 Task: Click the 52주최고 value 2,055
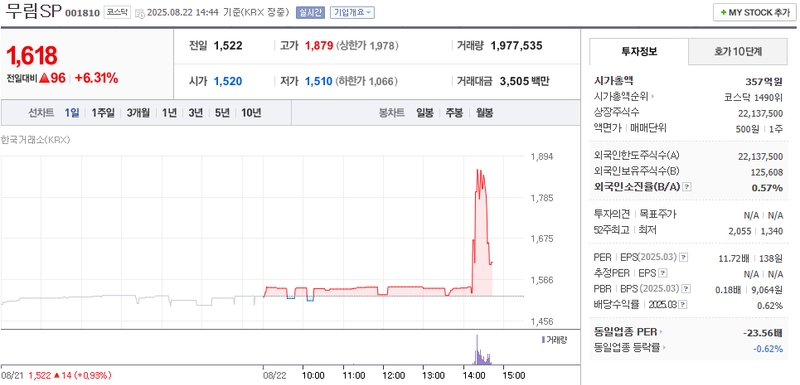(x=740, y=231)
